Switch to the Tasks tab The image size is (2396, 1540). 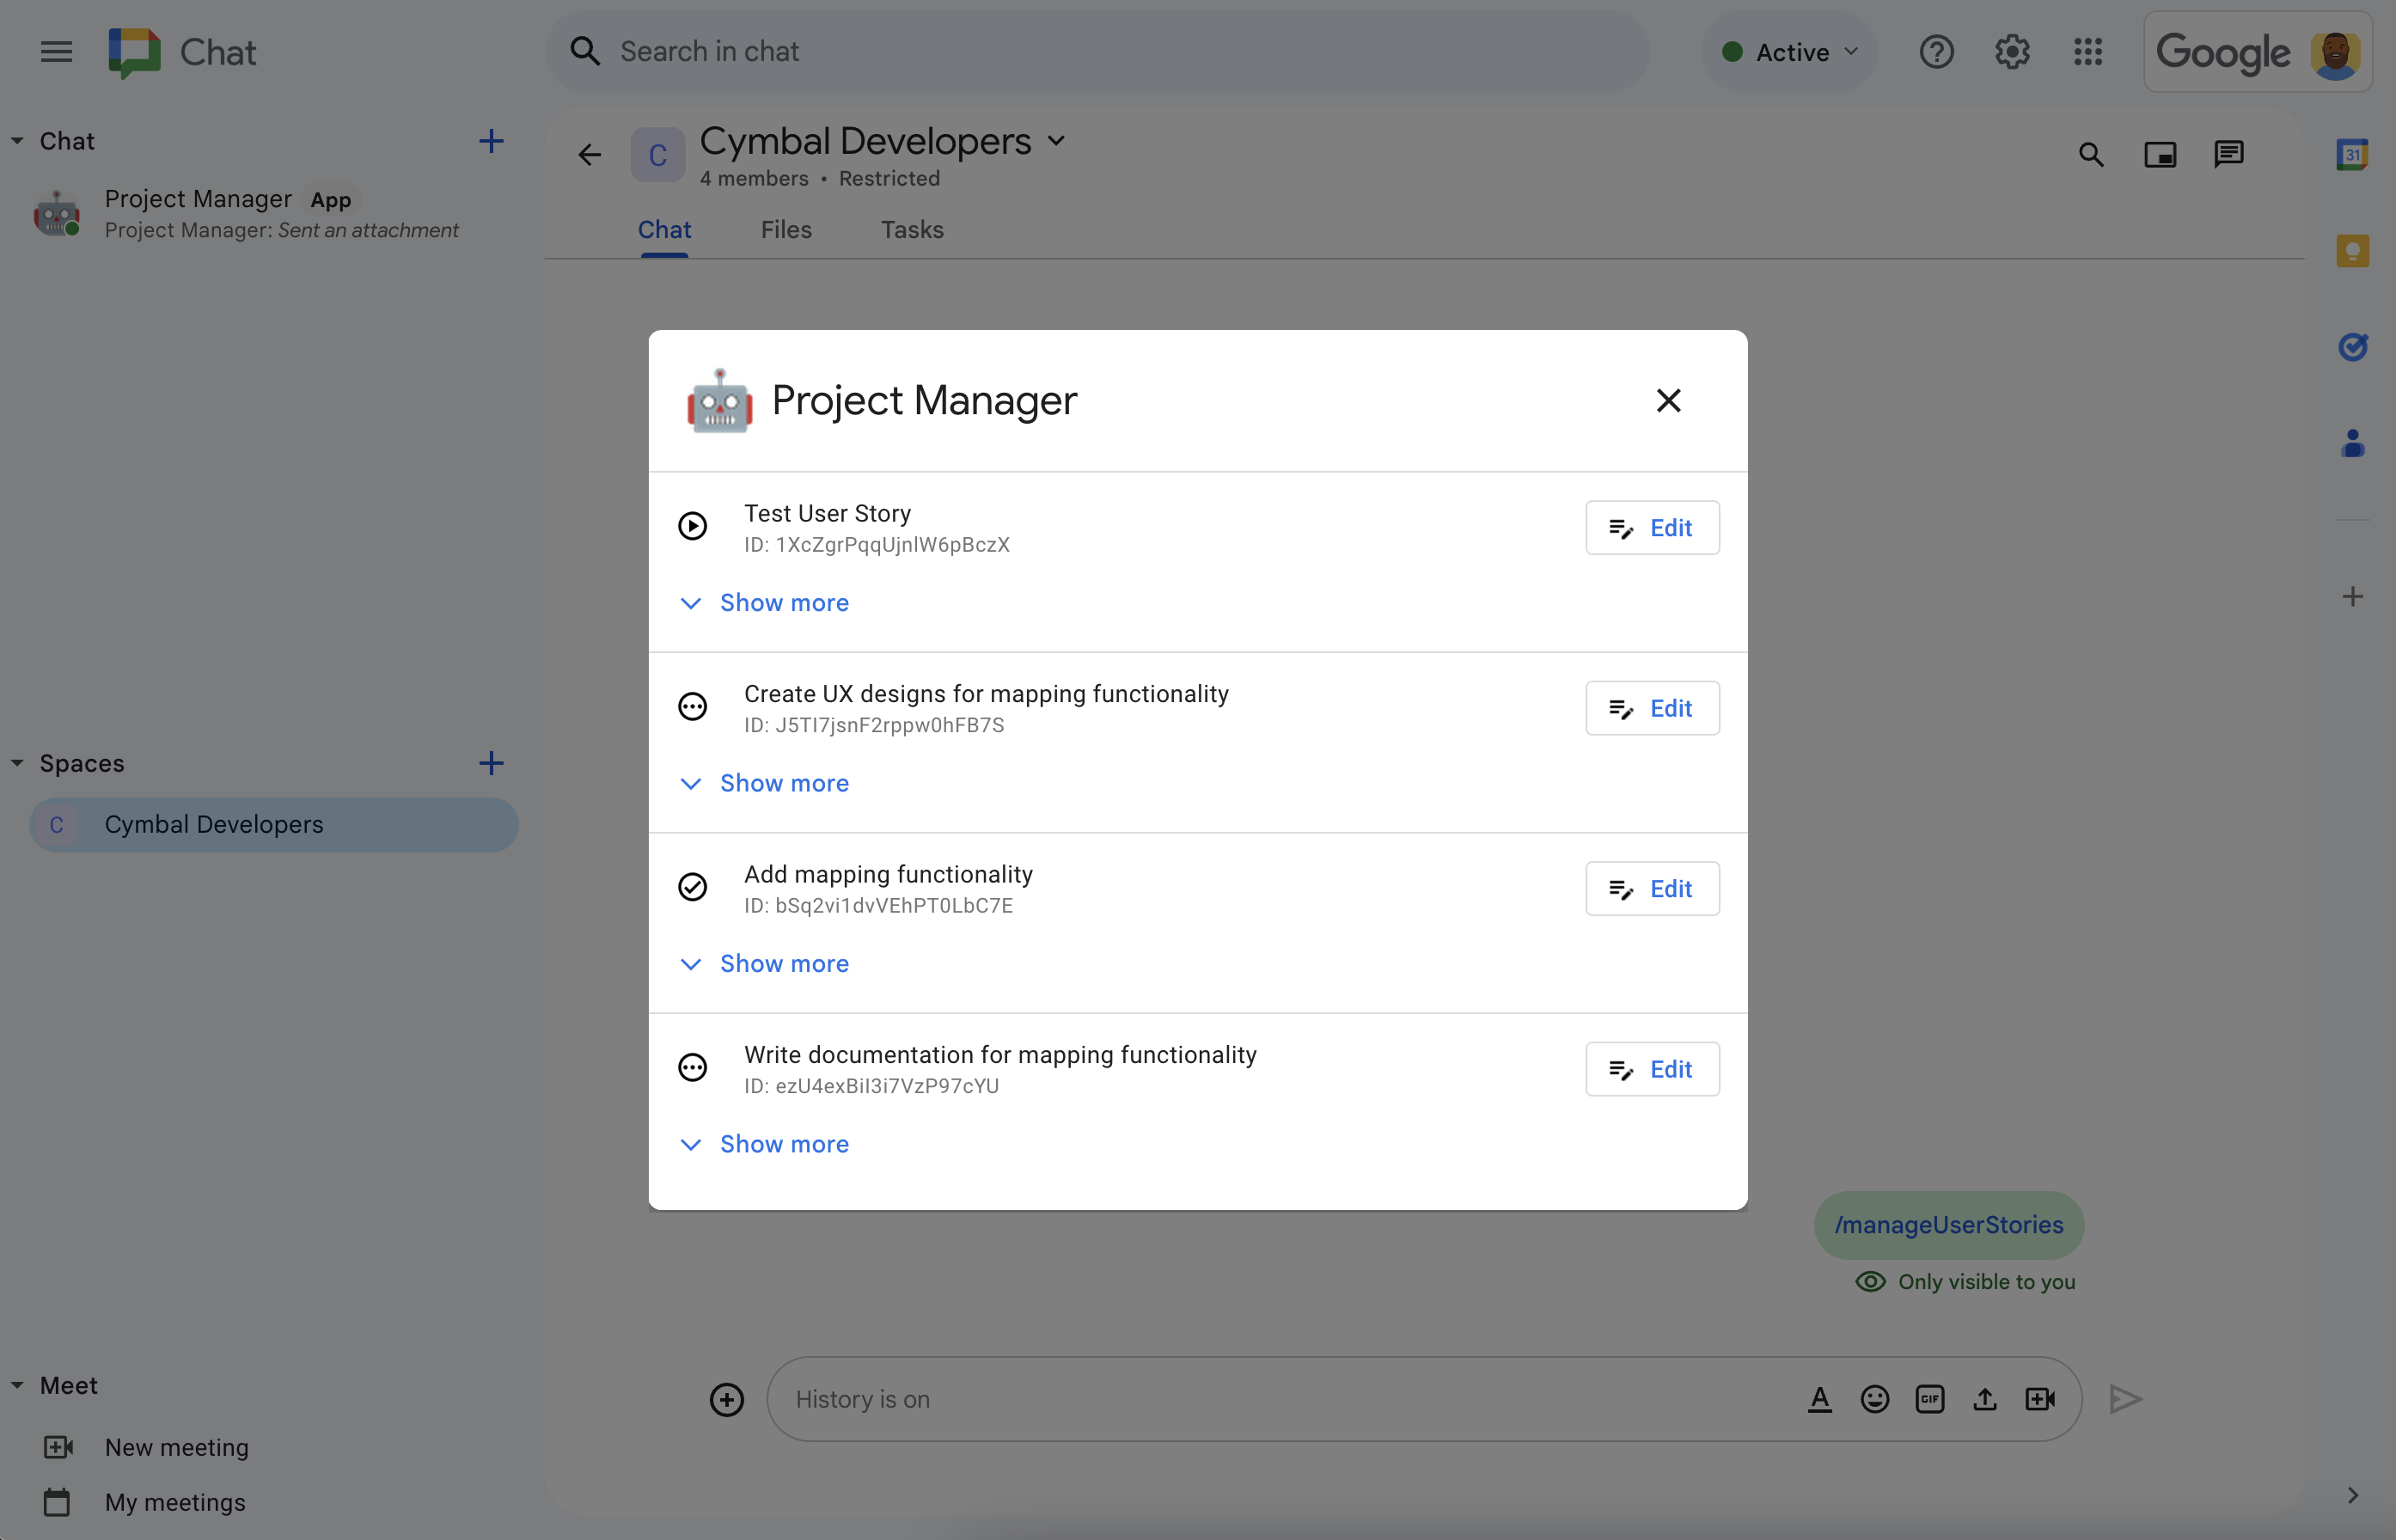(x=912, y=229)
